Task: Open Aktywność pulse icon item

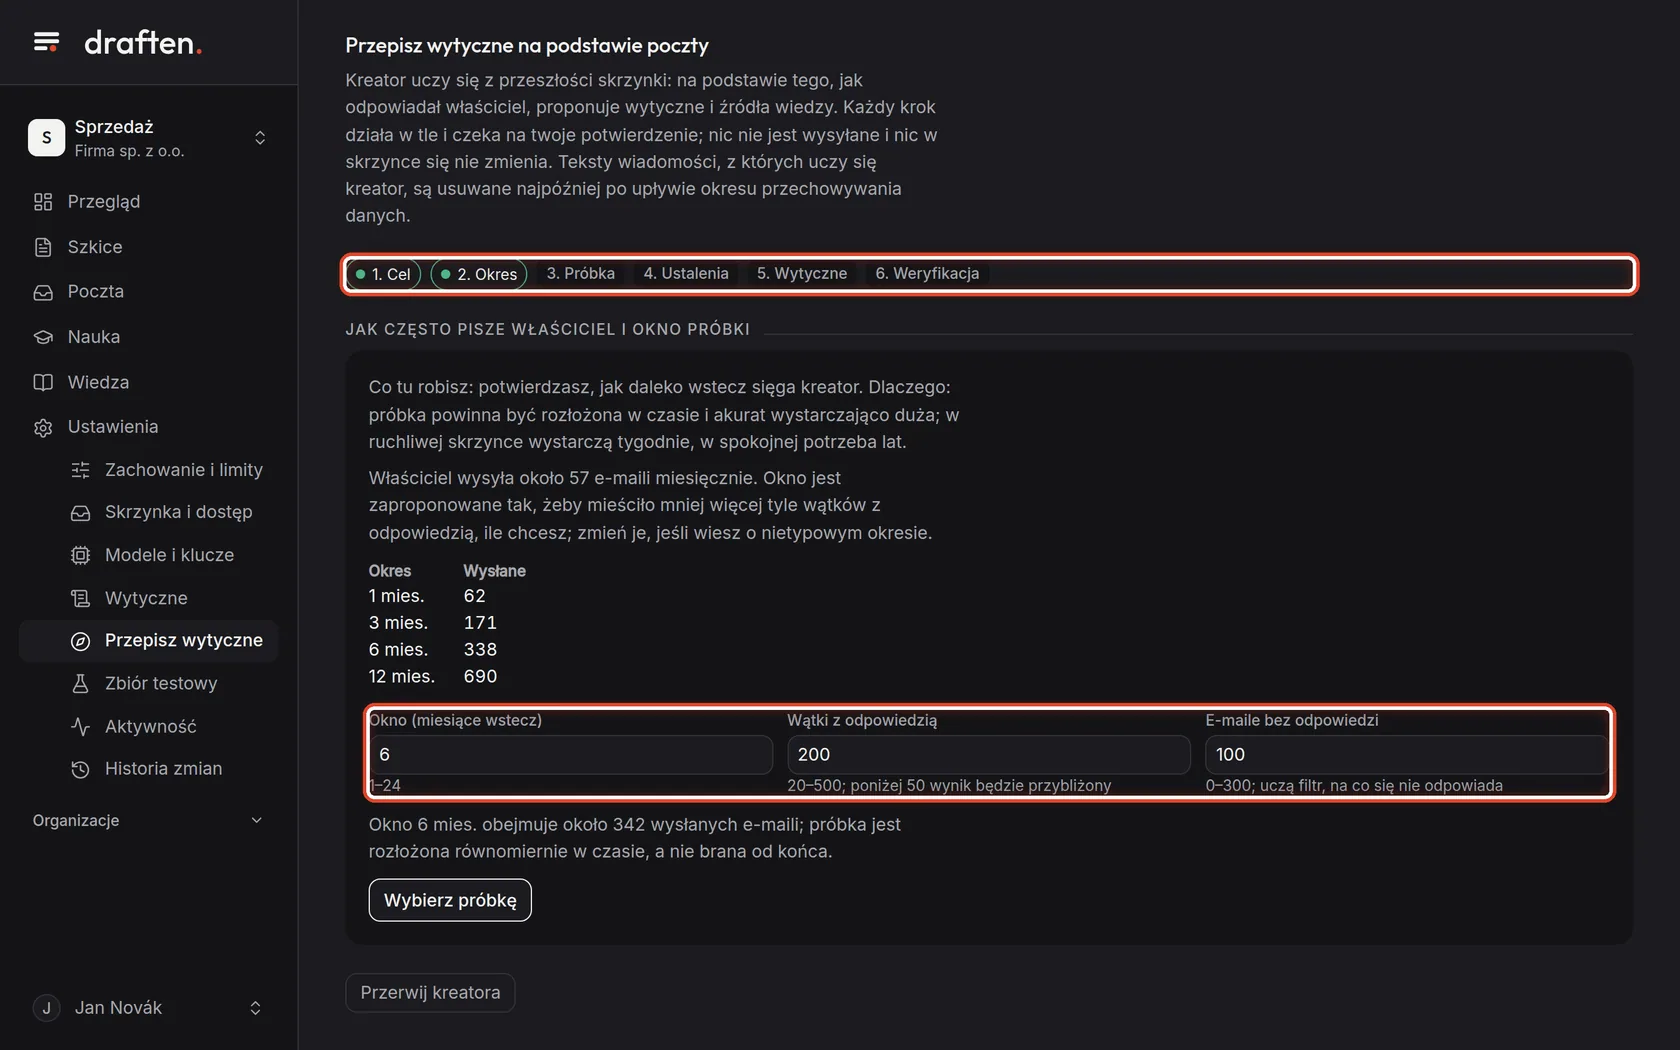Action: tap(81, 727)
